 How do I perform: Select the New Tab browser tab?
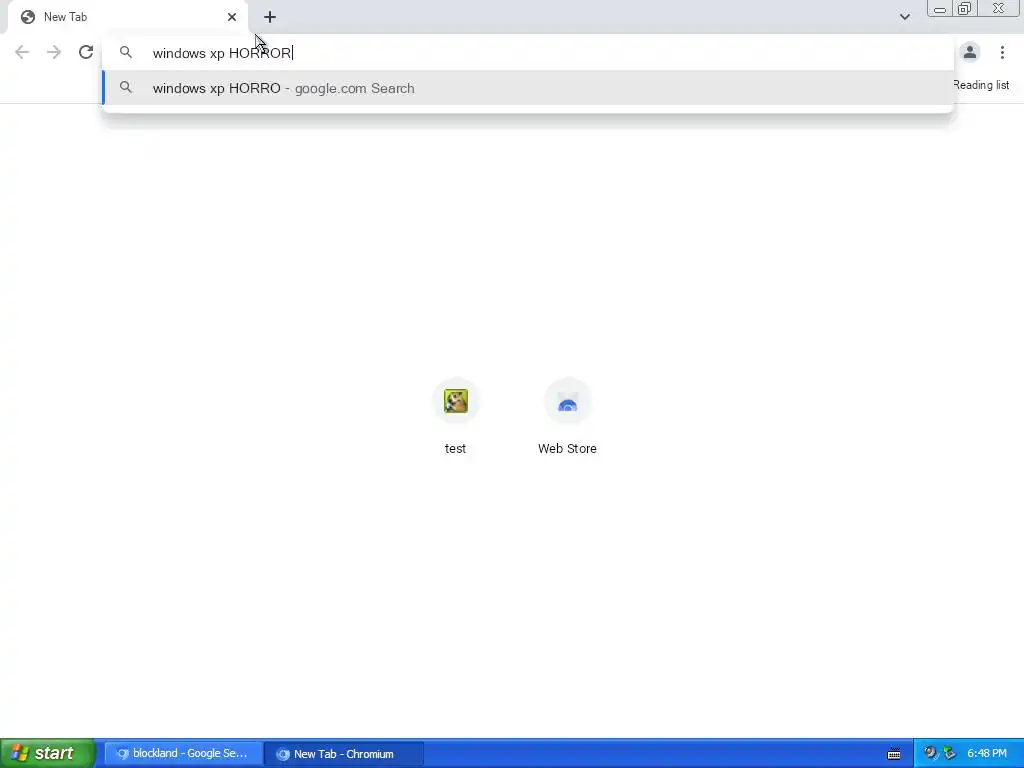click(127, 17)
